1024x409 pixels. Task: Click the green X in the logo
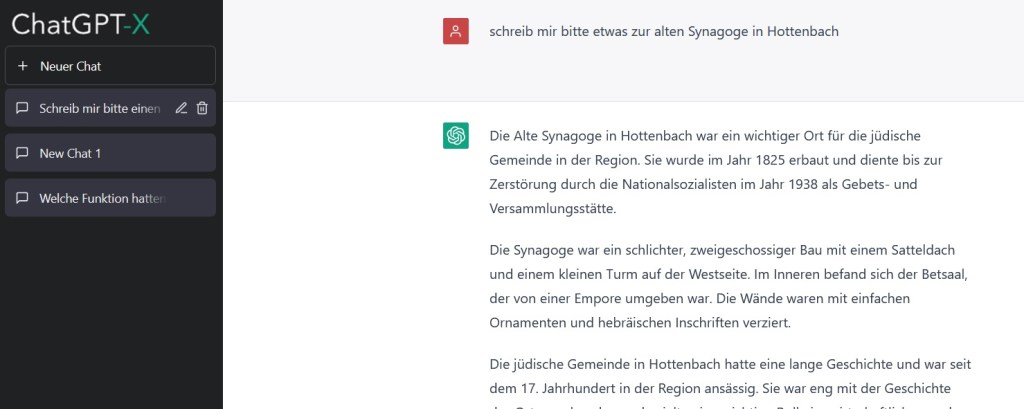coord(139,23)
